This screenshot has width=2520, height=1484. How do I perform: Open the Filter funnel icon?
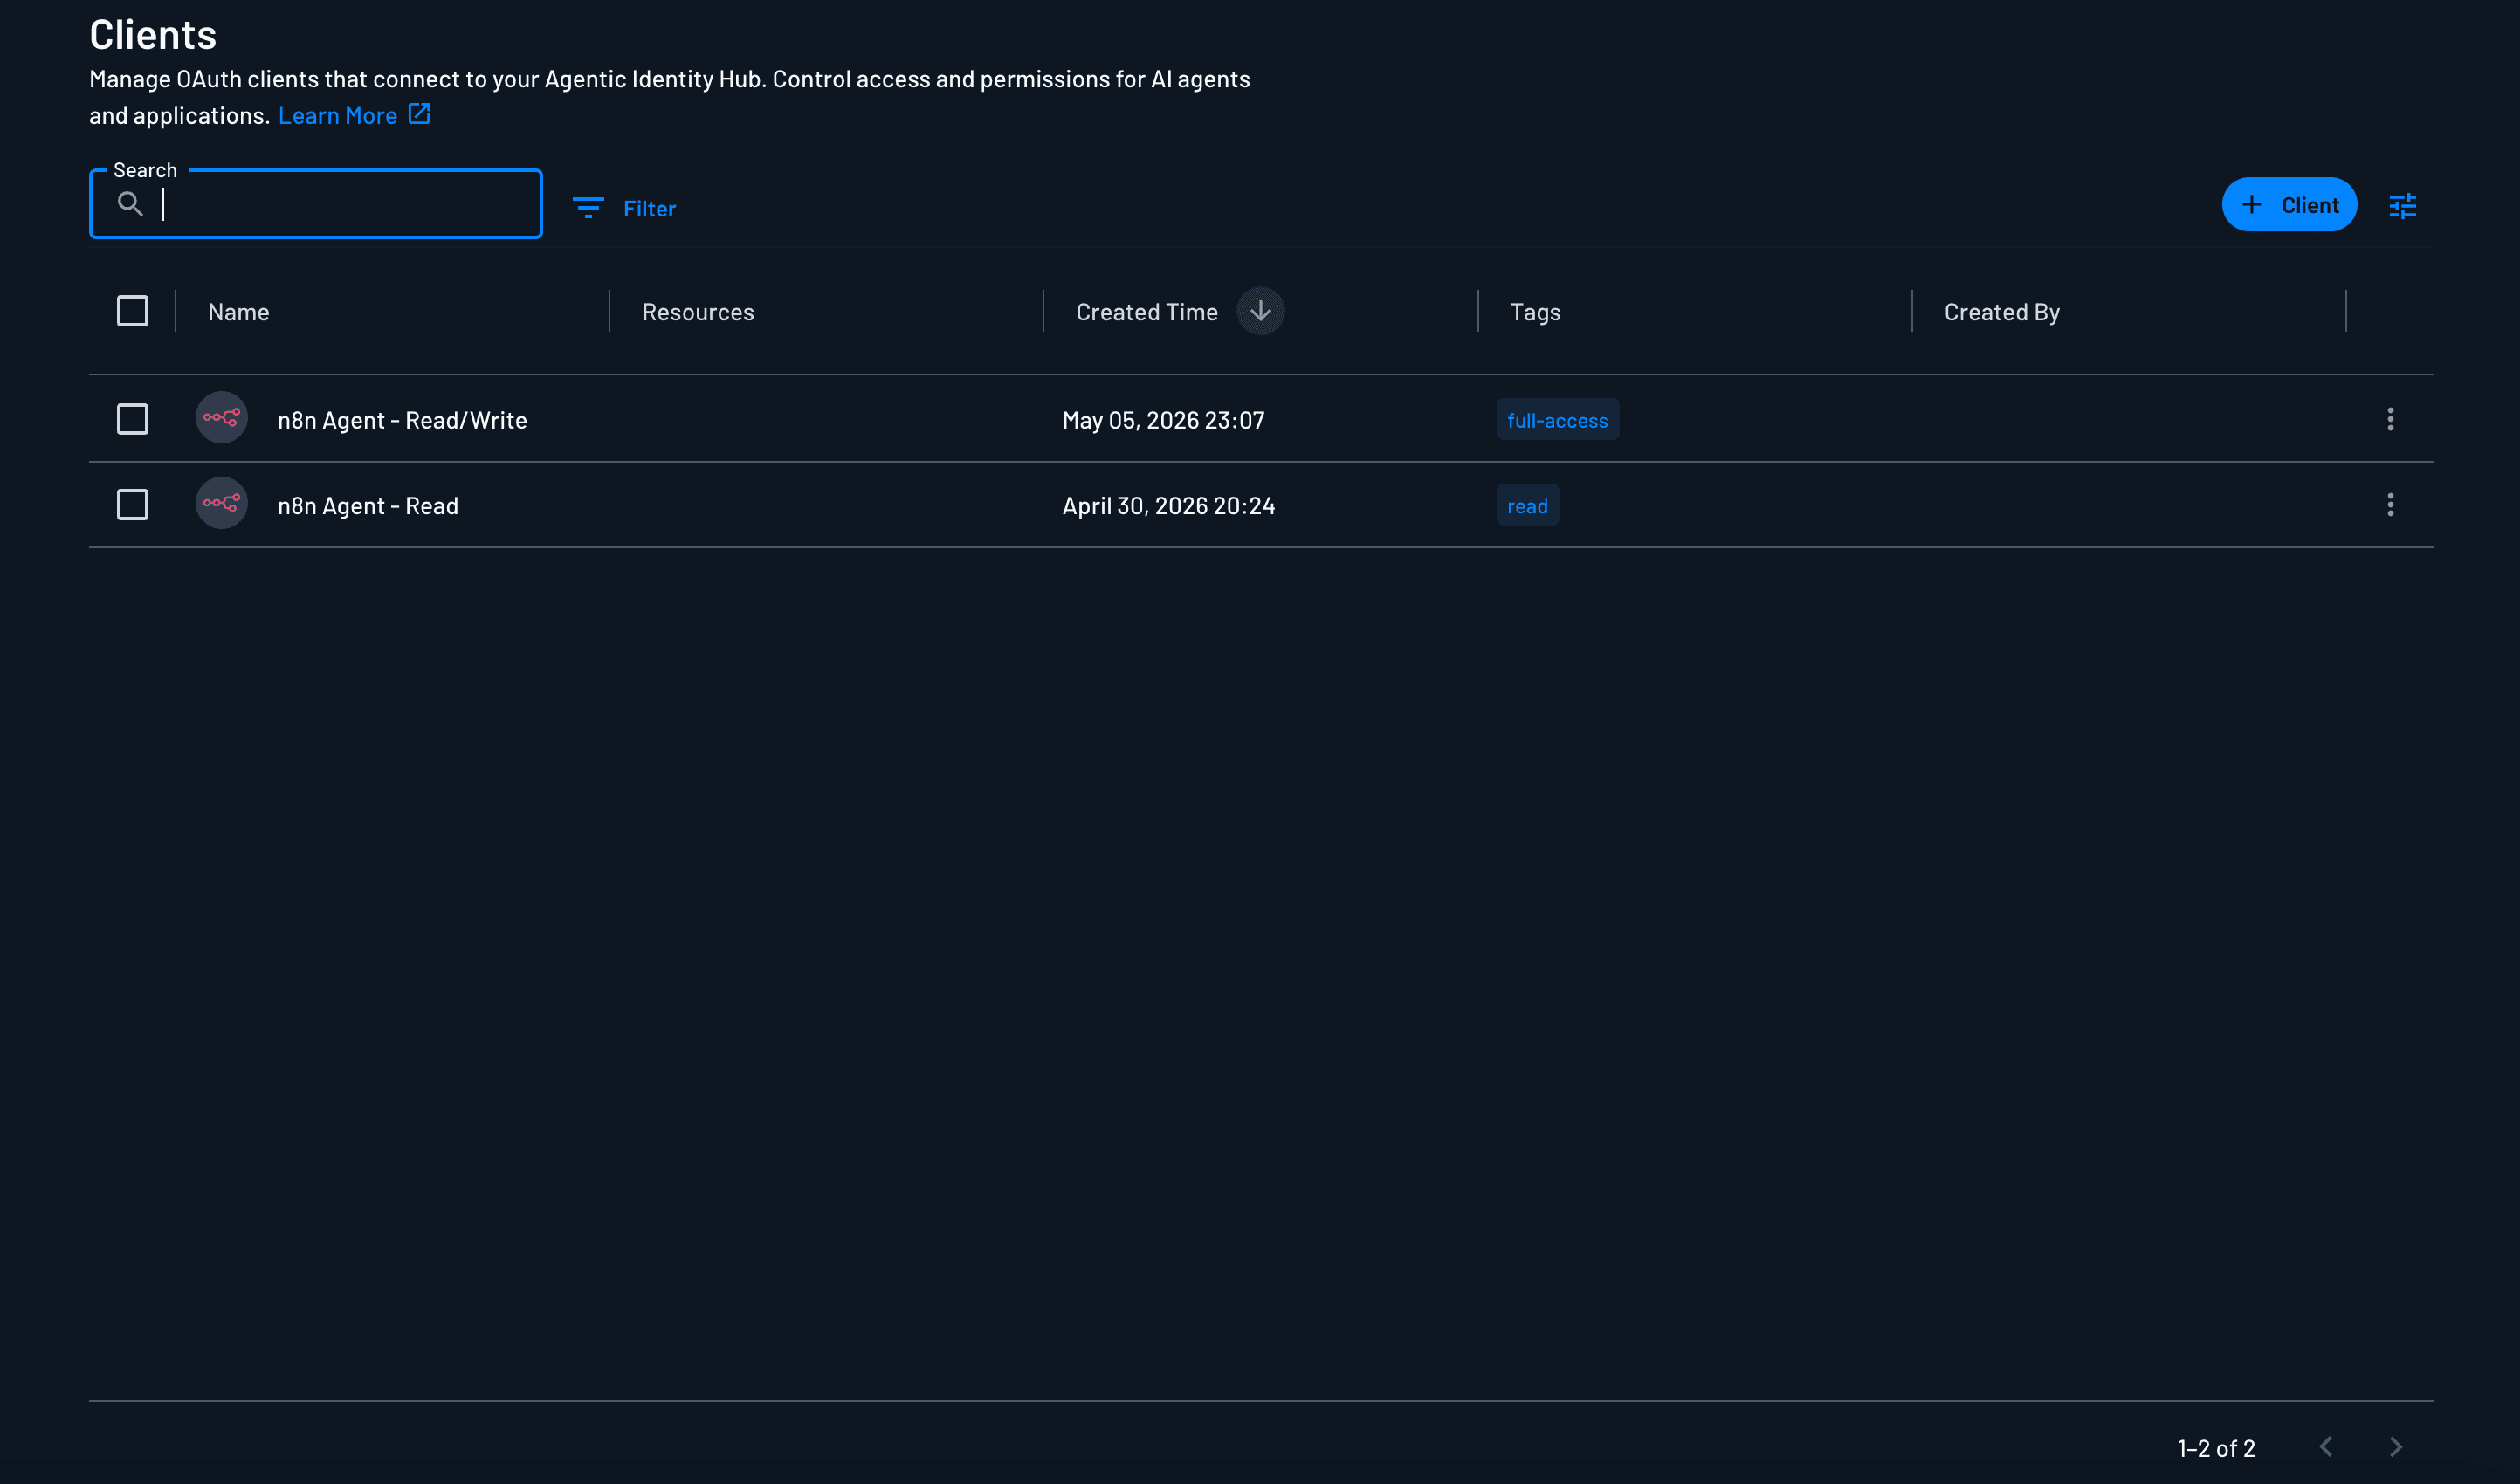click(588, 208)
